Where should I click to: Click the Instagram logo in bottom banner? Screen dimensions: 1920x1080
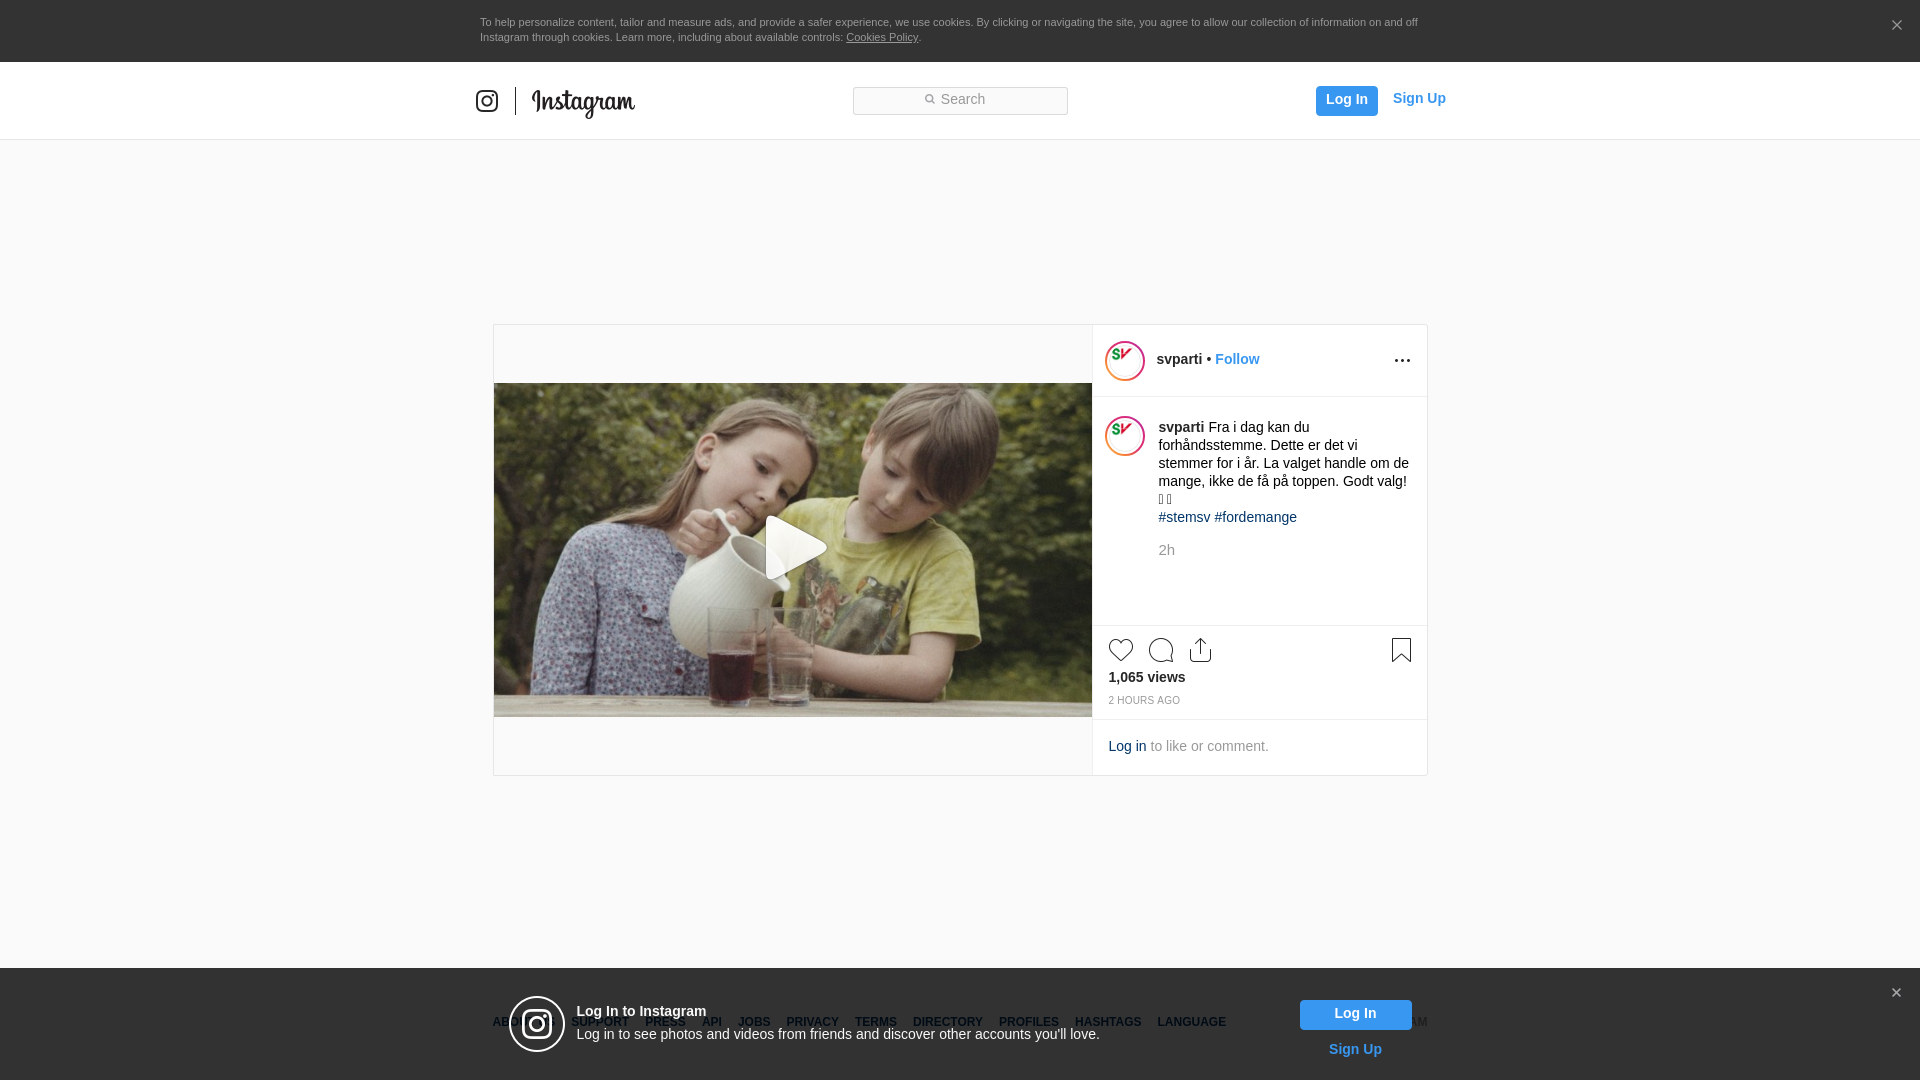pyautogui.click(x=537, y=1024)
